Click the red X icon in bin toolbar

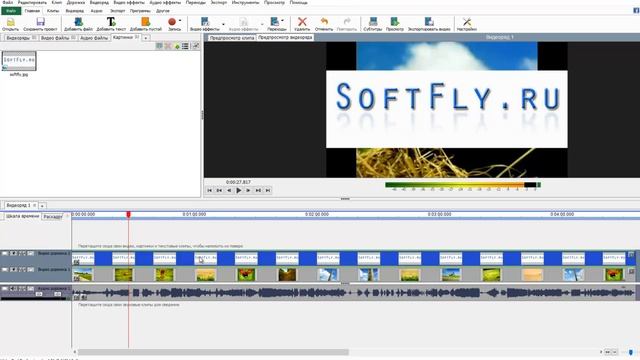[168, 46]
